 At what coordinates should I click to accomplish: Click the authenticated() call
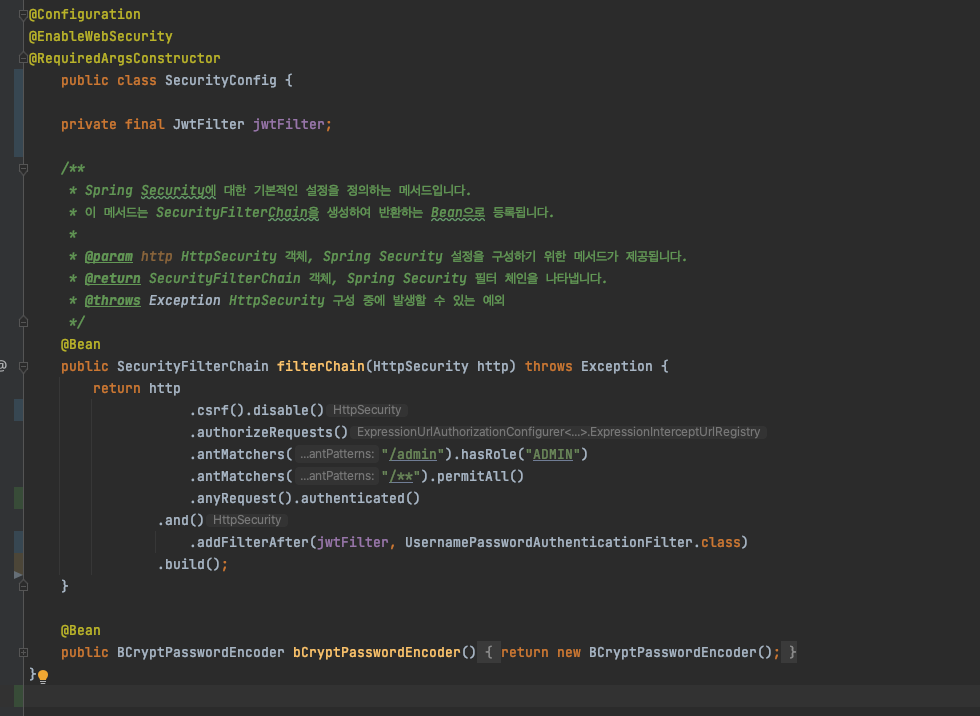(x=361, y=498)
